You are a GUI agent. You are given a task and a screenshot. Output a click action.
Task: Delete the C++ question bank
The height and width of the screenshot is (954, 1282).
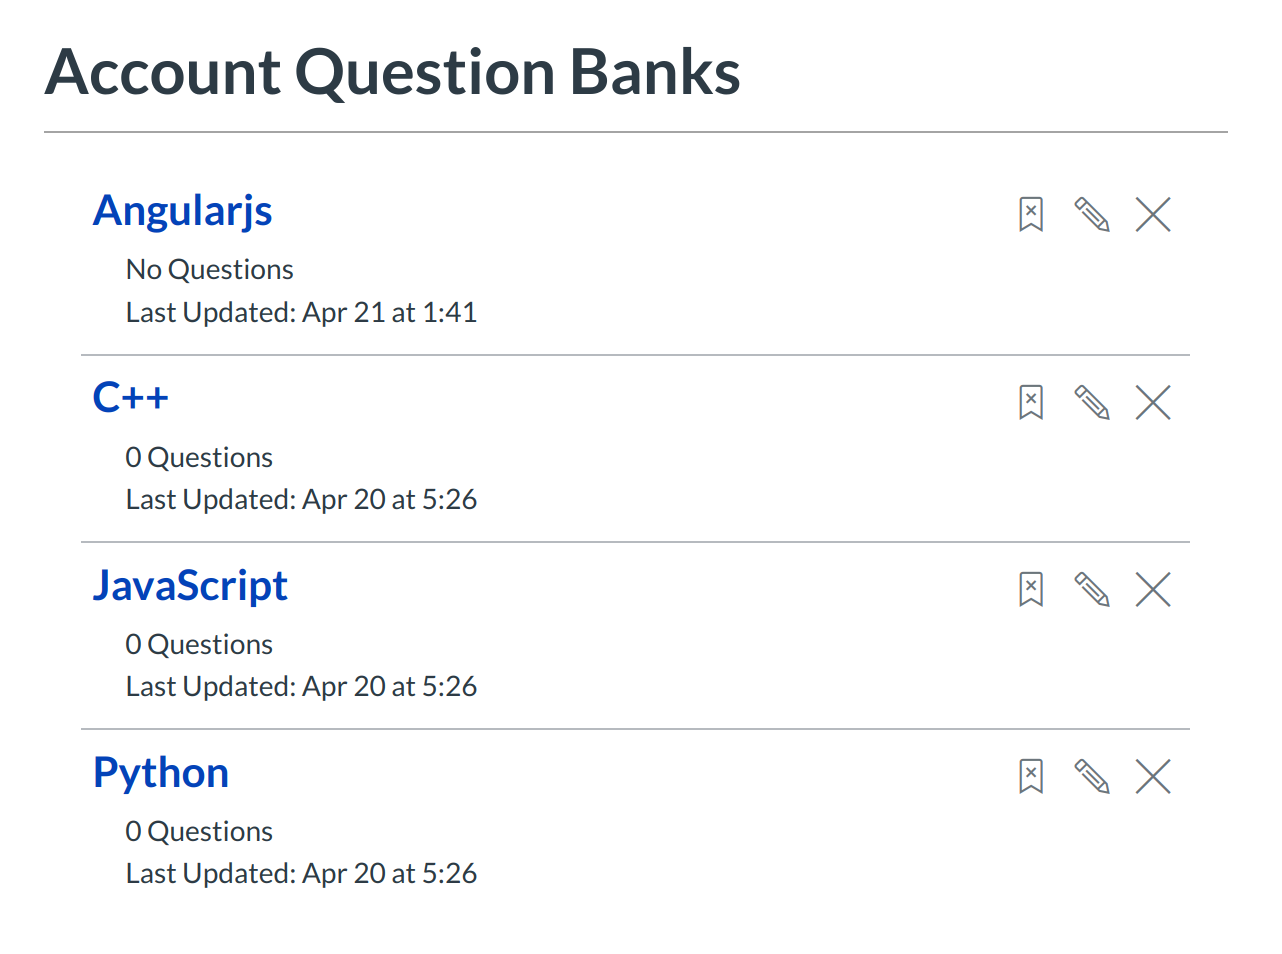[1153, 402]
